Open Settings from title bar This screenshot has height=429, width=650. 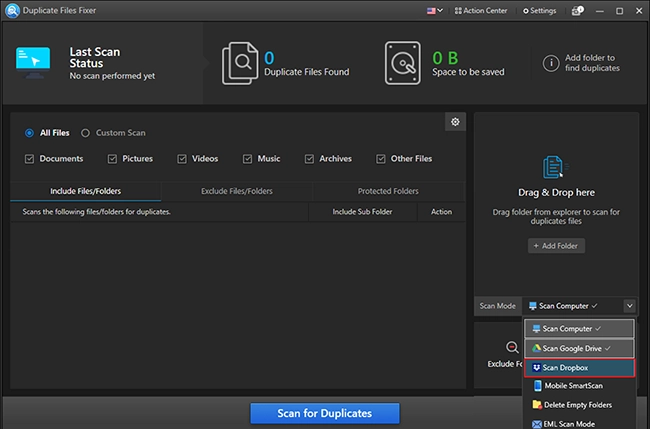(539, 11)
